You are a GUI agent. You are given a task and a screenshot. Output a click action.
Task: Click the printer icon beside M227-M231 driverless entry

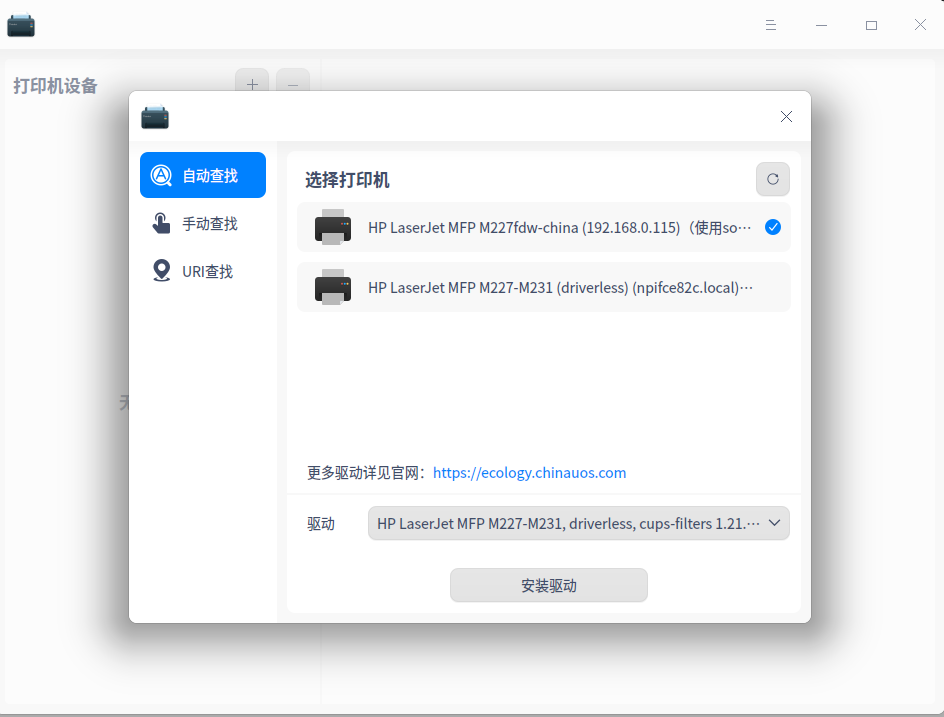(333, 288)
